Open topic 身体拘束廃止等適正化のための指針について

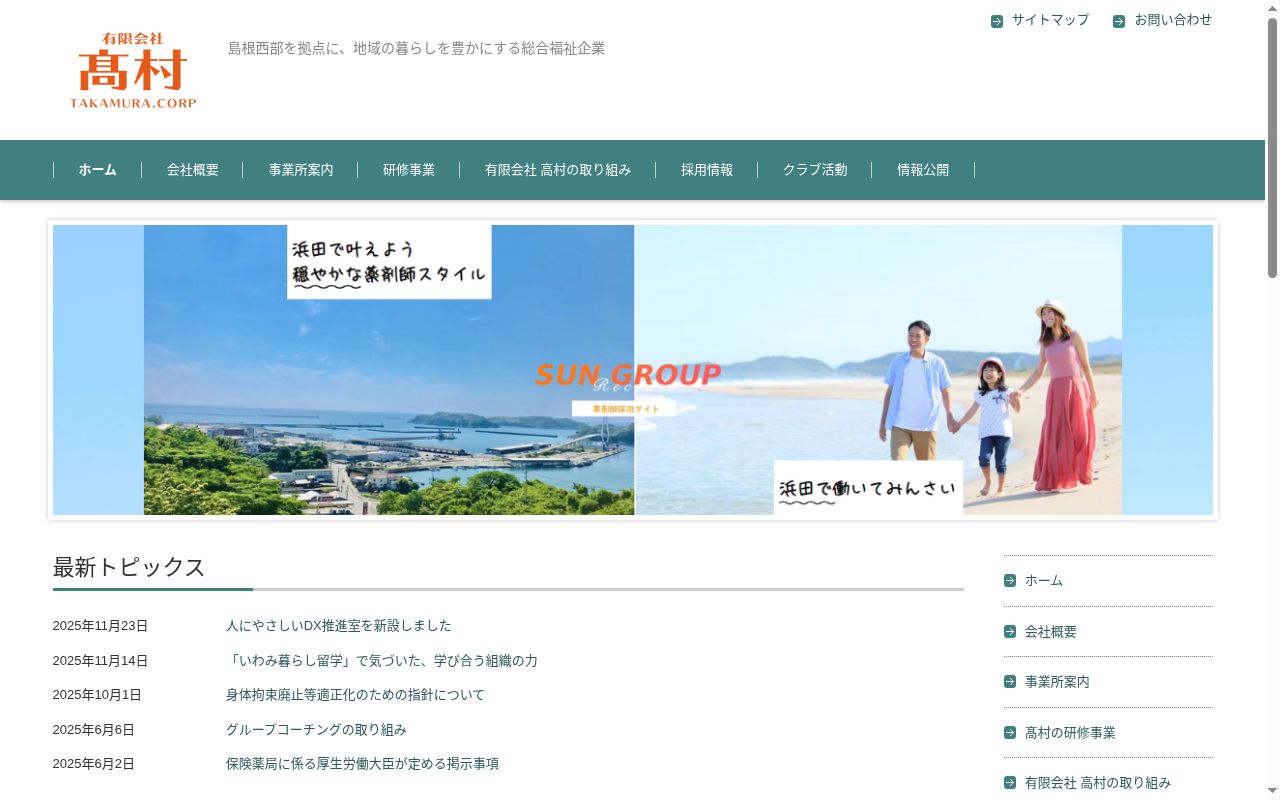[x=355, y=695]
